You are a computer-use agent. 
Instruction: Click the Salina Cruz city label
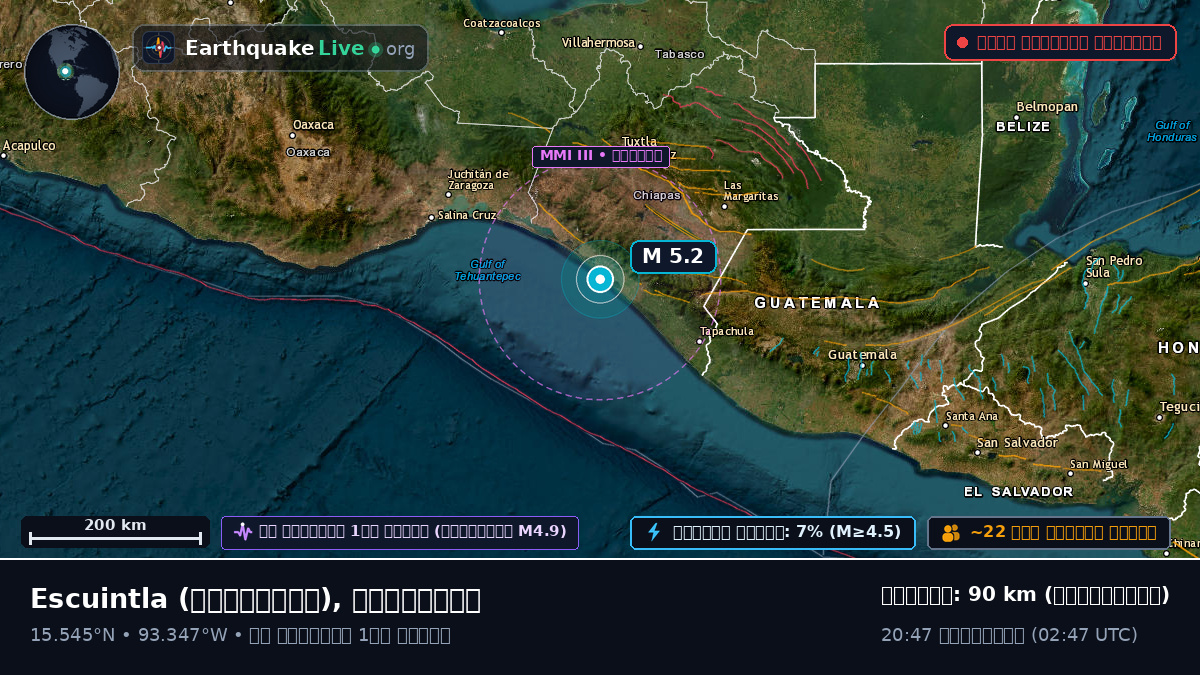click(x=467, y=215)
